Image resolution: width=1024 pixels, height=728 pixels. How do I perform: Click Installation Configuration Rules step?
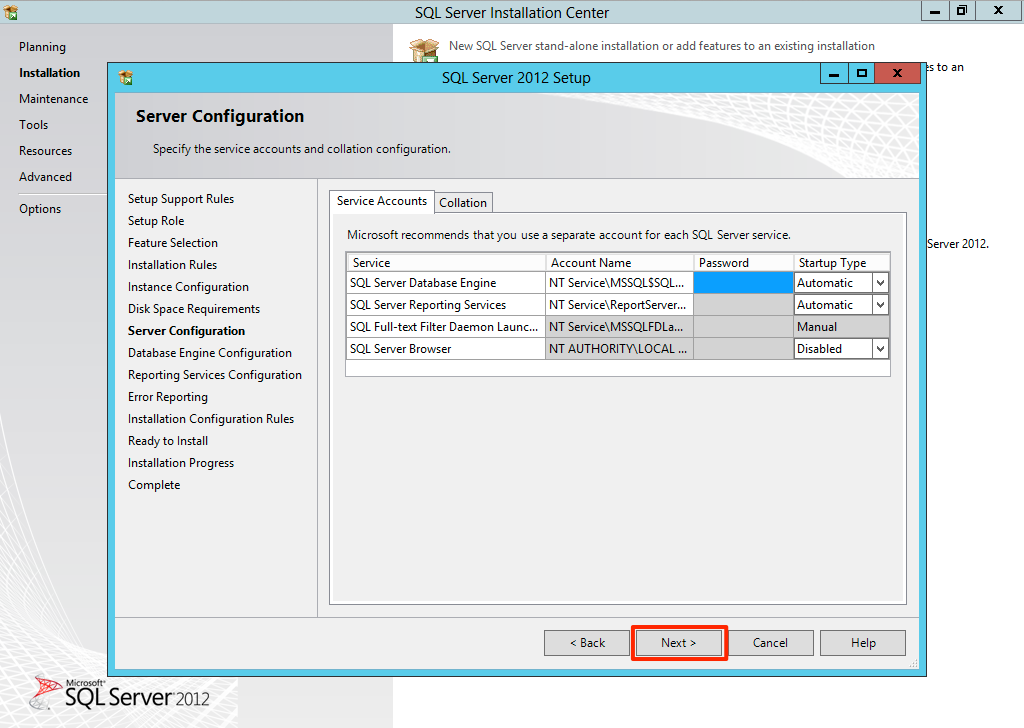211,419
